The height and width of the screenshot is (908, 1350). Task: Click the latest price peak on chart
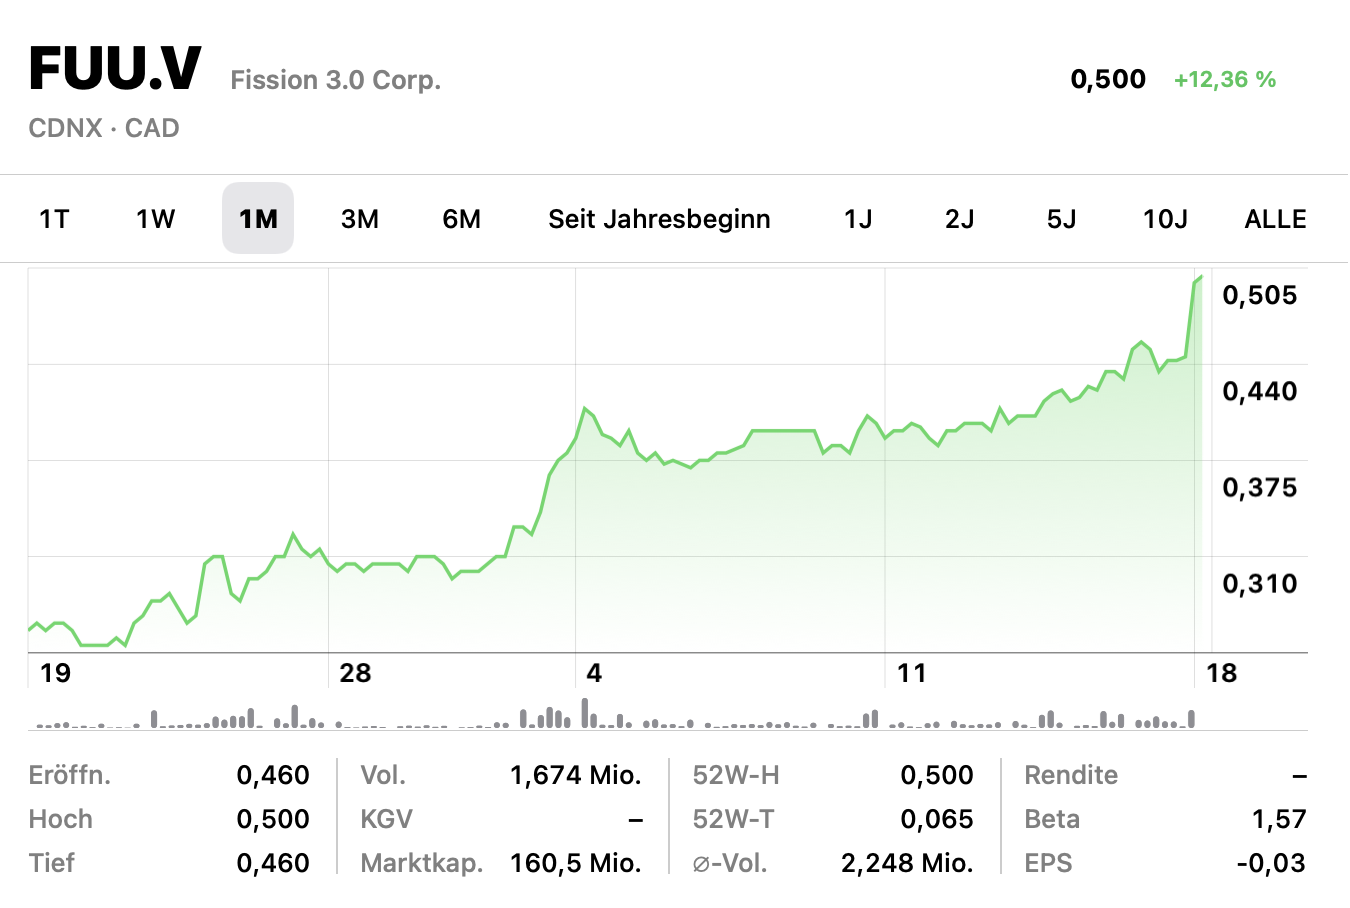pyautogui.click(x=1199, y=278)
